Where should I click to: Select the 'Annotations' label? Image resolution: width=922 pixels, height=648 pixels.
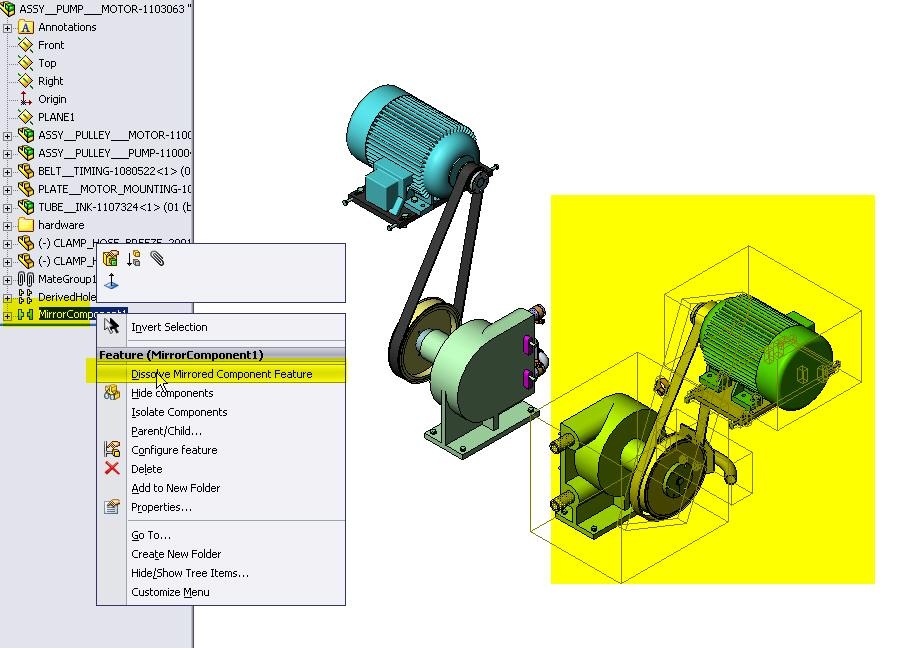coord(67,27)
